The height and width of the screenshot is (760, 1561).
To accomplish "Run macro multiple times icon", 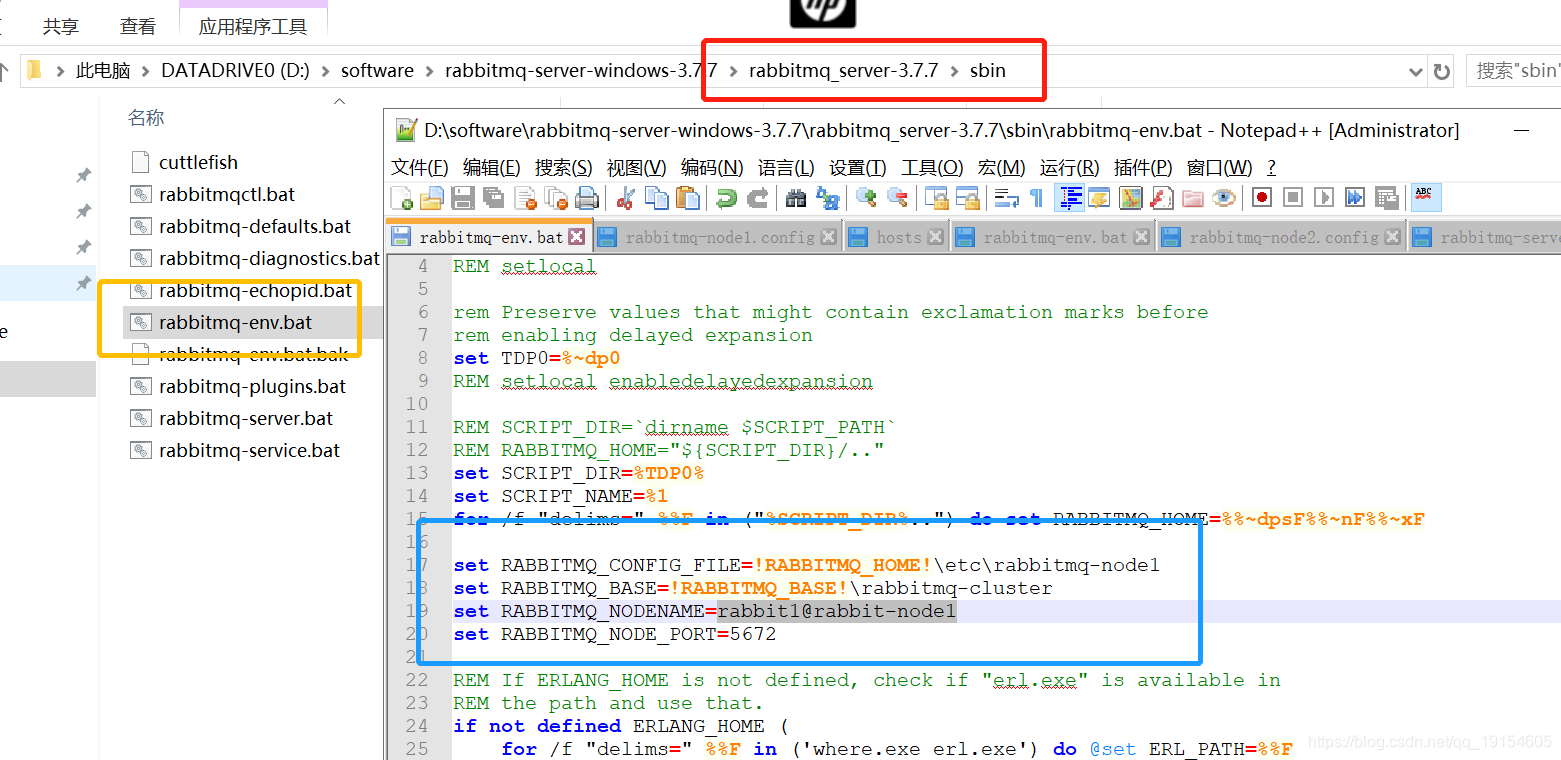I will pyautogui.click(x=1355, y=198).
